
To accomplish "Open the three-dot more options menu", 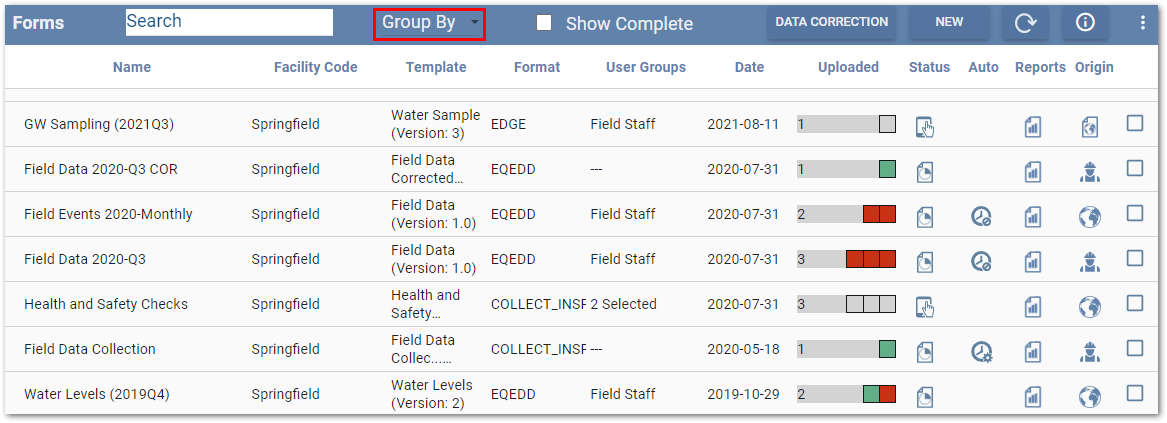I will [1143, 23].
